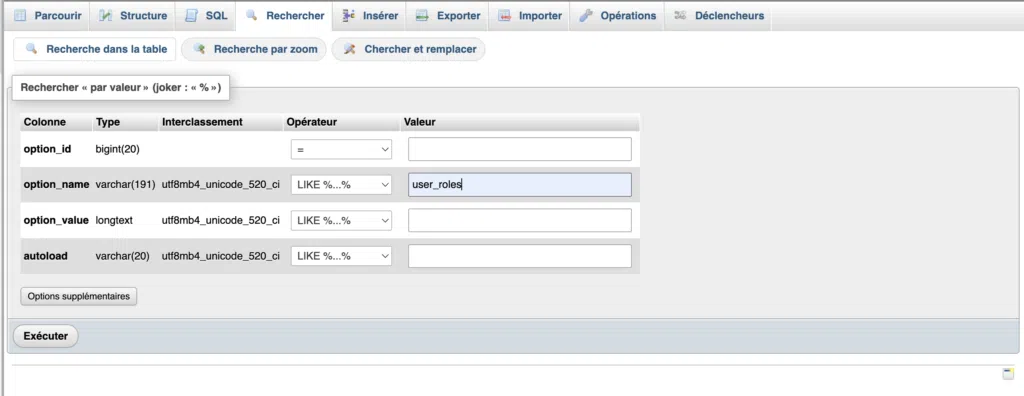Viewport: 1024px width, 396px height.
Task: Click the bigint(20) type text
Action: (118, 149)
